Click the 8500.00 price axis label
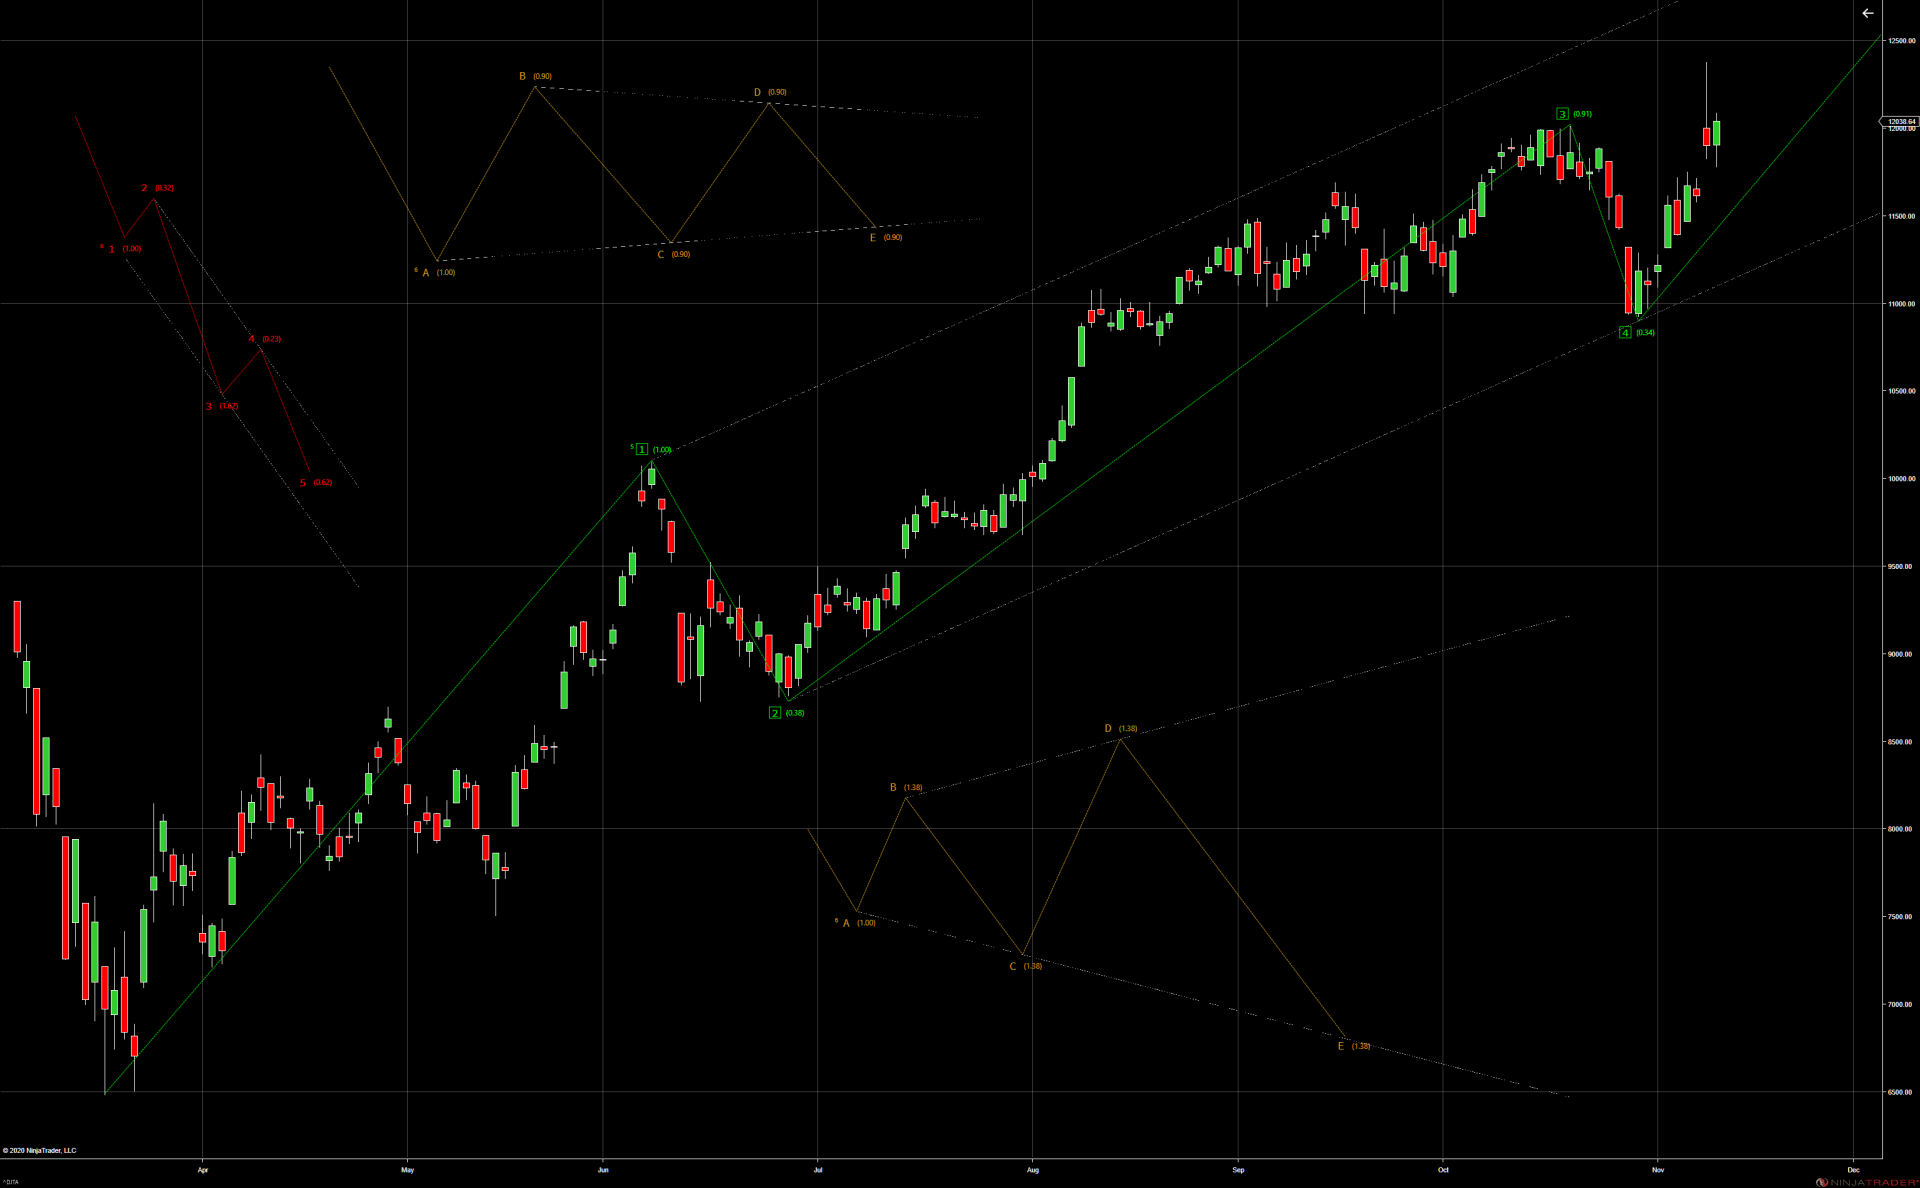Viewport: 1920px width, 1188px height. pos(1901,742)
